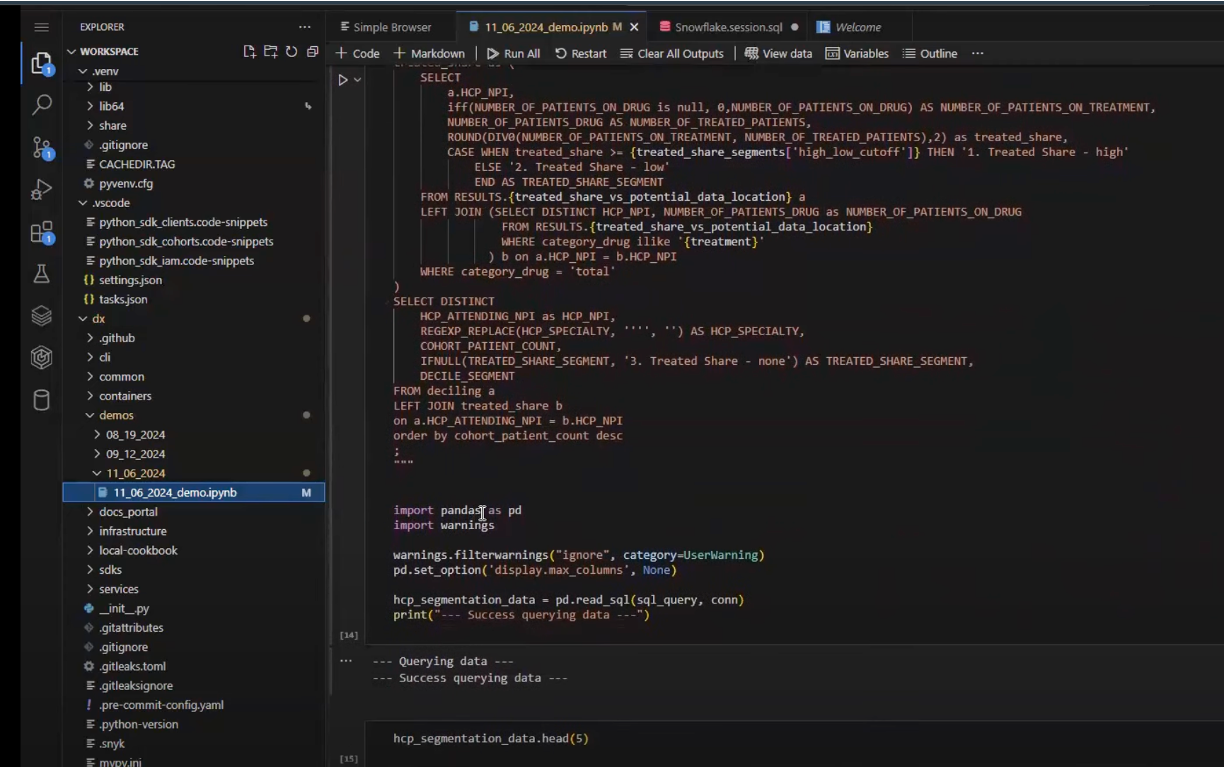Open the notebook Outline
This screenshot has width=1224, height=768.
coord(930,53)
